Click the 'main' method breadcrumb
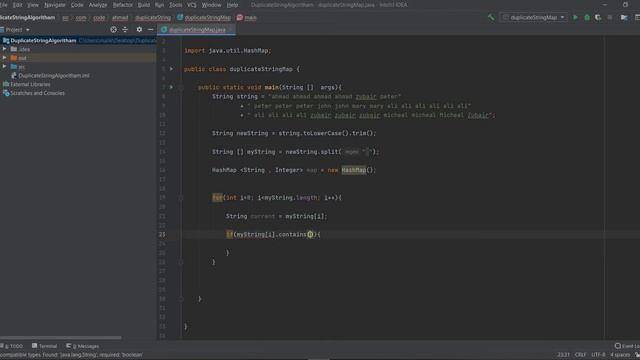640x360 pixels. (247, 18)
